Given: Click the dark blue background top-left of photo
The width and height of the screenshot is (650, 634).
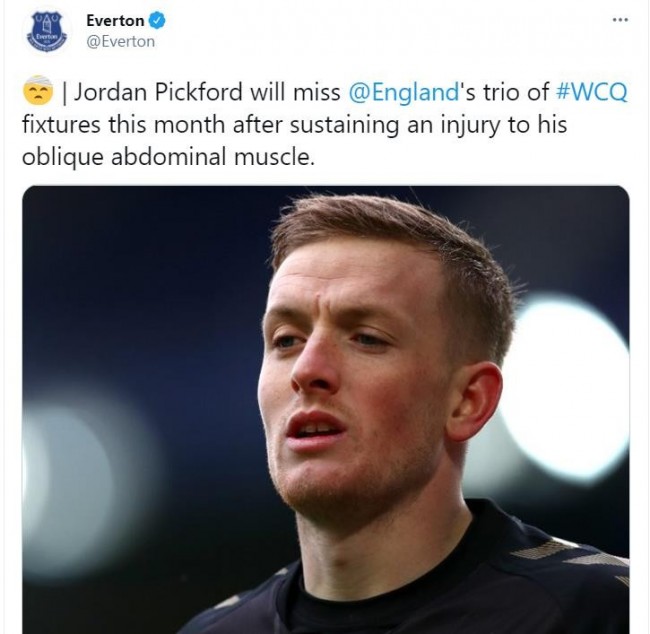Looking at the screenshot, I should 124,249.
